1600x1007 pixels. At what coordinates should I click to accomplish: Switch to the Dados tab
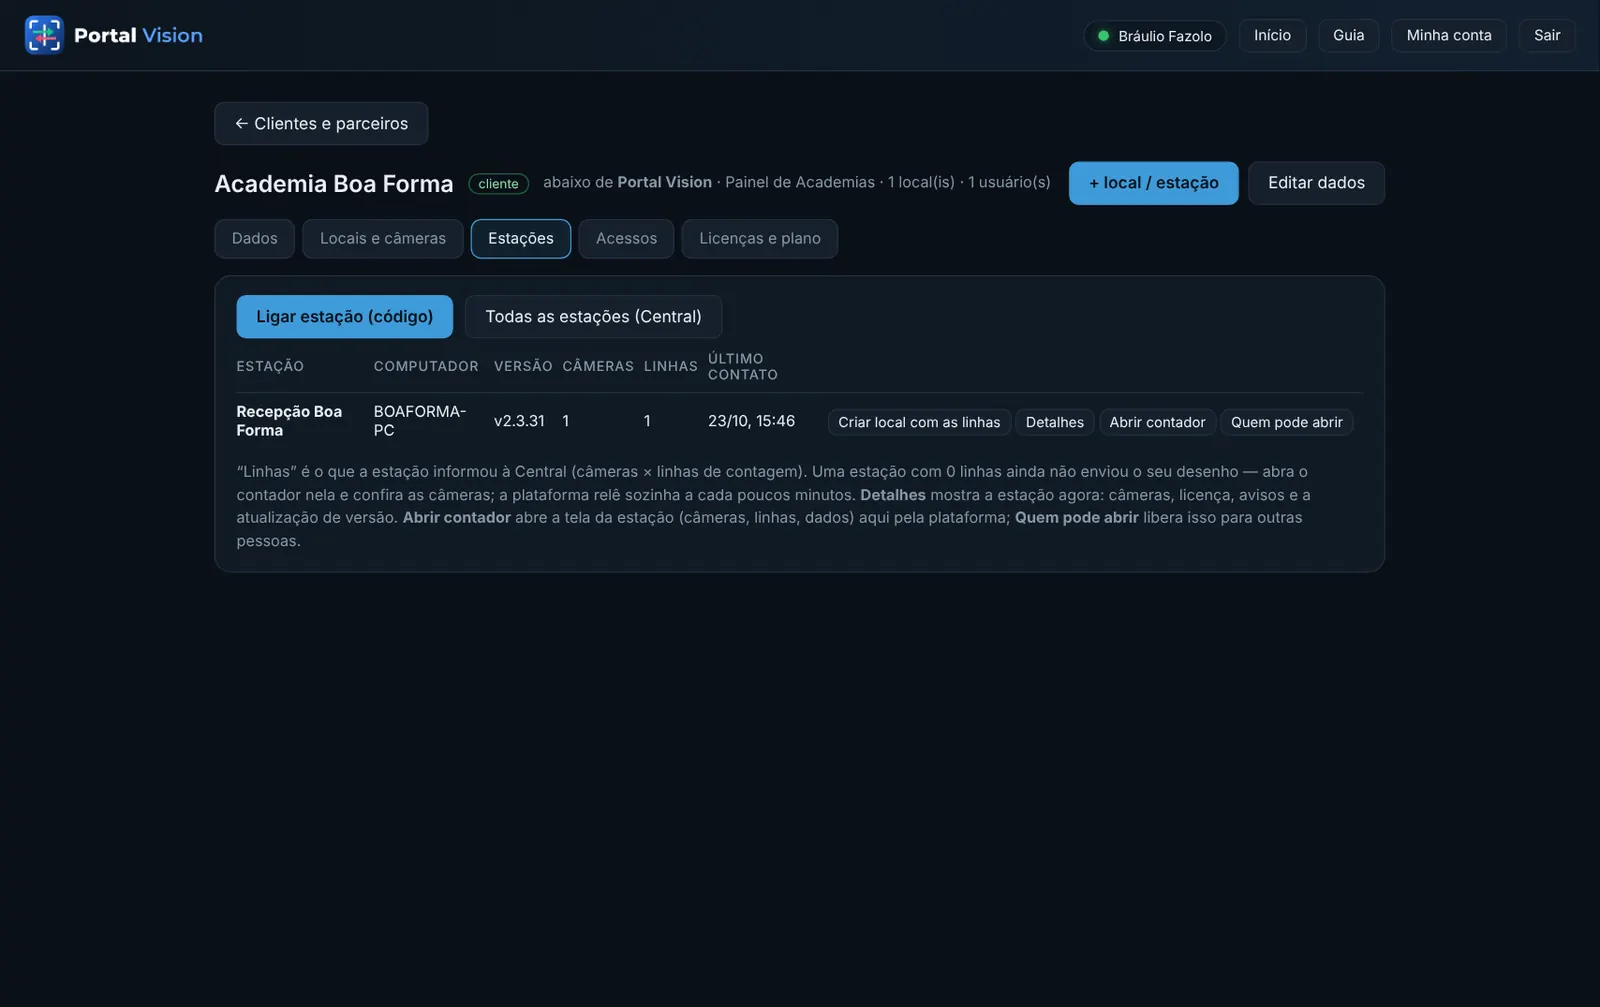(x=254, y=239)
